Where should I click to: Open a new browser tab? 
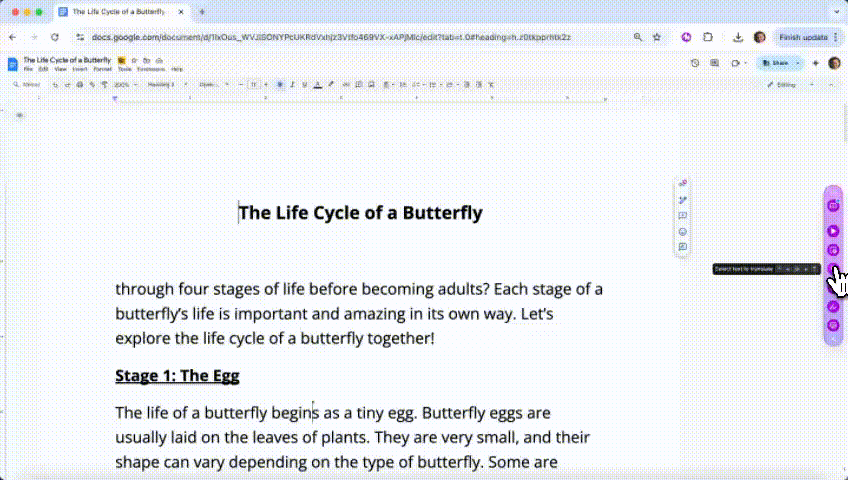tap(202, 12)
